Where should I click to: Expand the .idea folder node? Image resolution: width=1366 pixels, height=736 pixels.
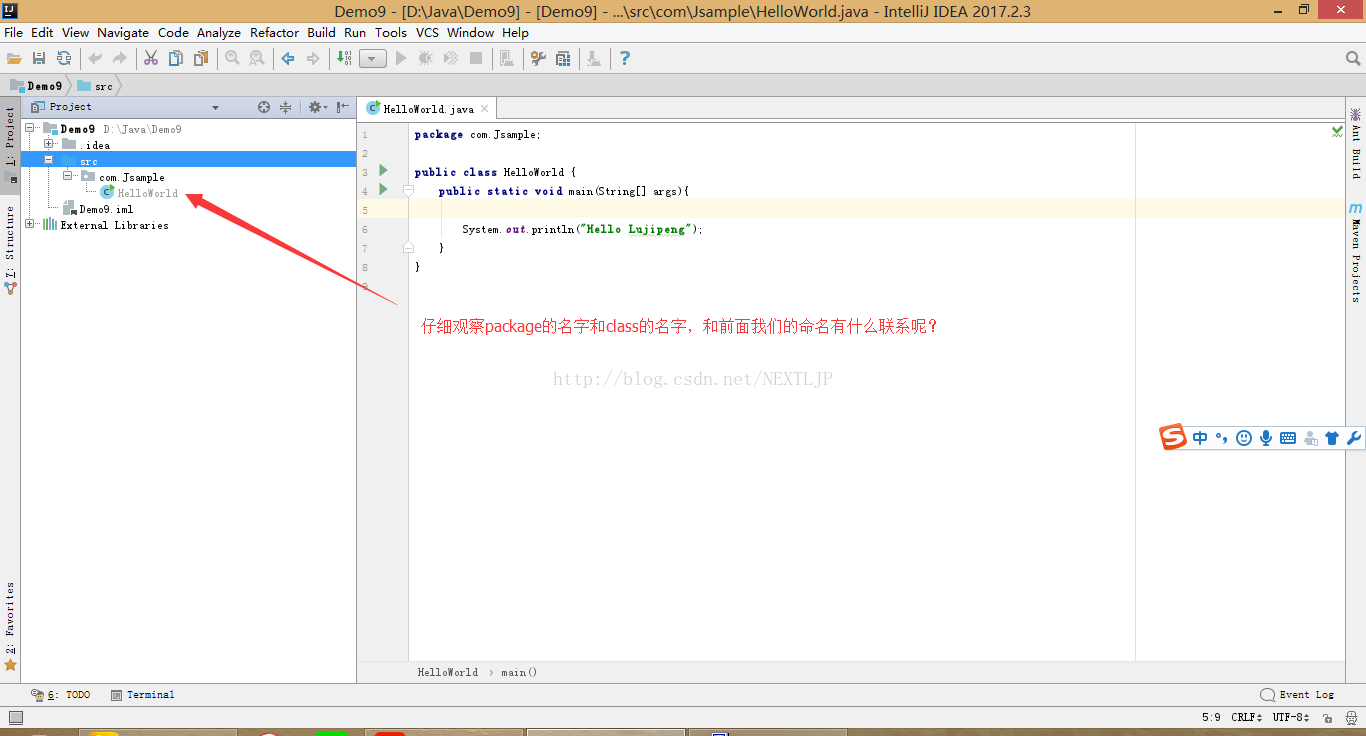point(48,144)
